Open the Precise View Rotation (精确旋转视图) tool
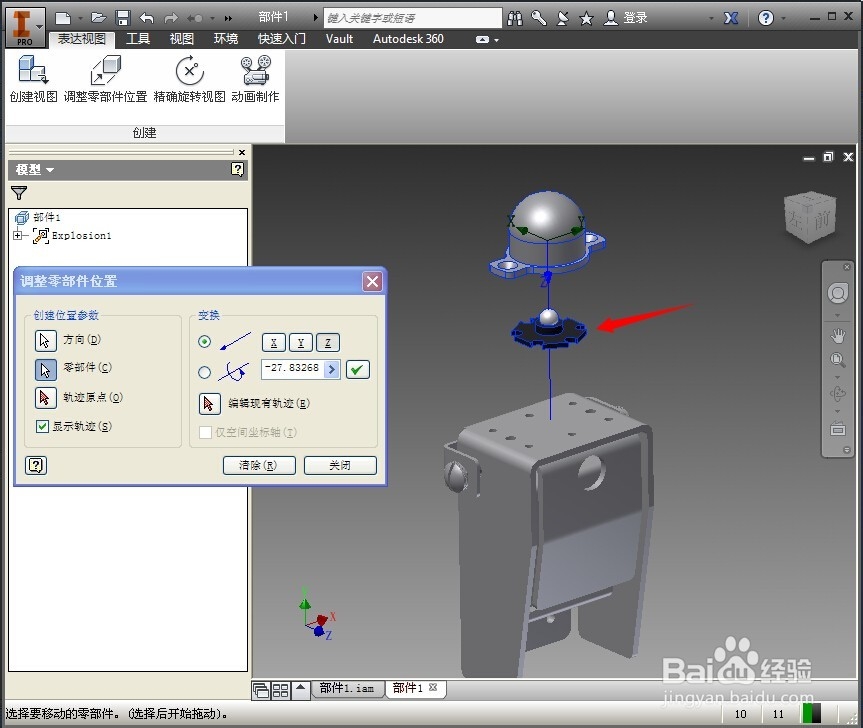Viewport: 863px width, 728px height. pos(189,79)
